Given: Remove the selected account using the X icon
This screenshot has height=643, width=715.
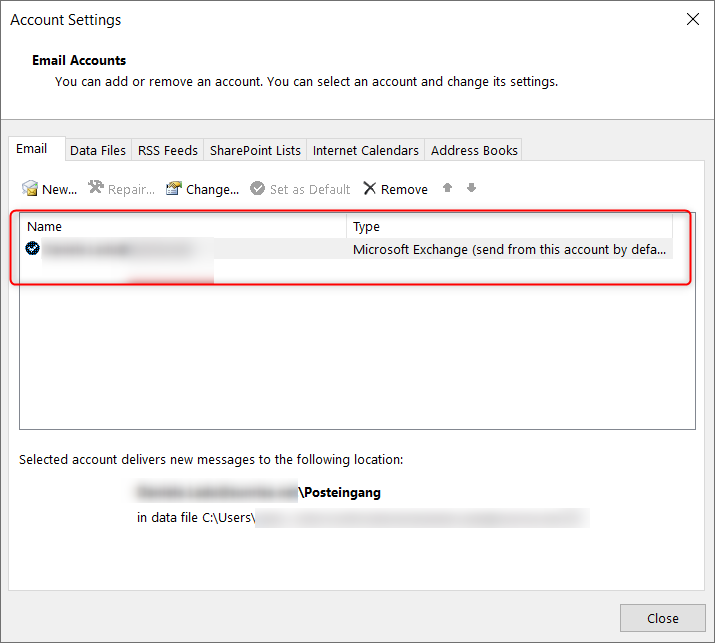Looking at the screenshot, I should point(370,188).
